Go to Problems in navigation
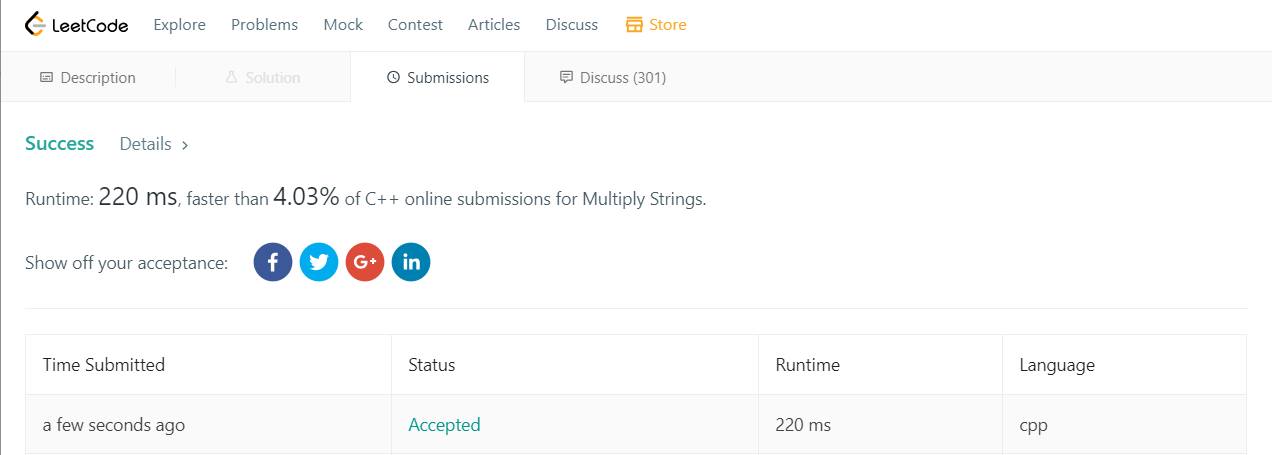 (264, 25)
